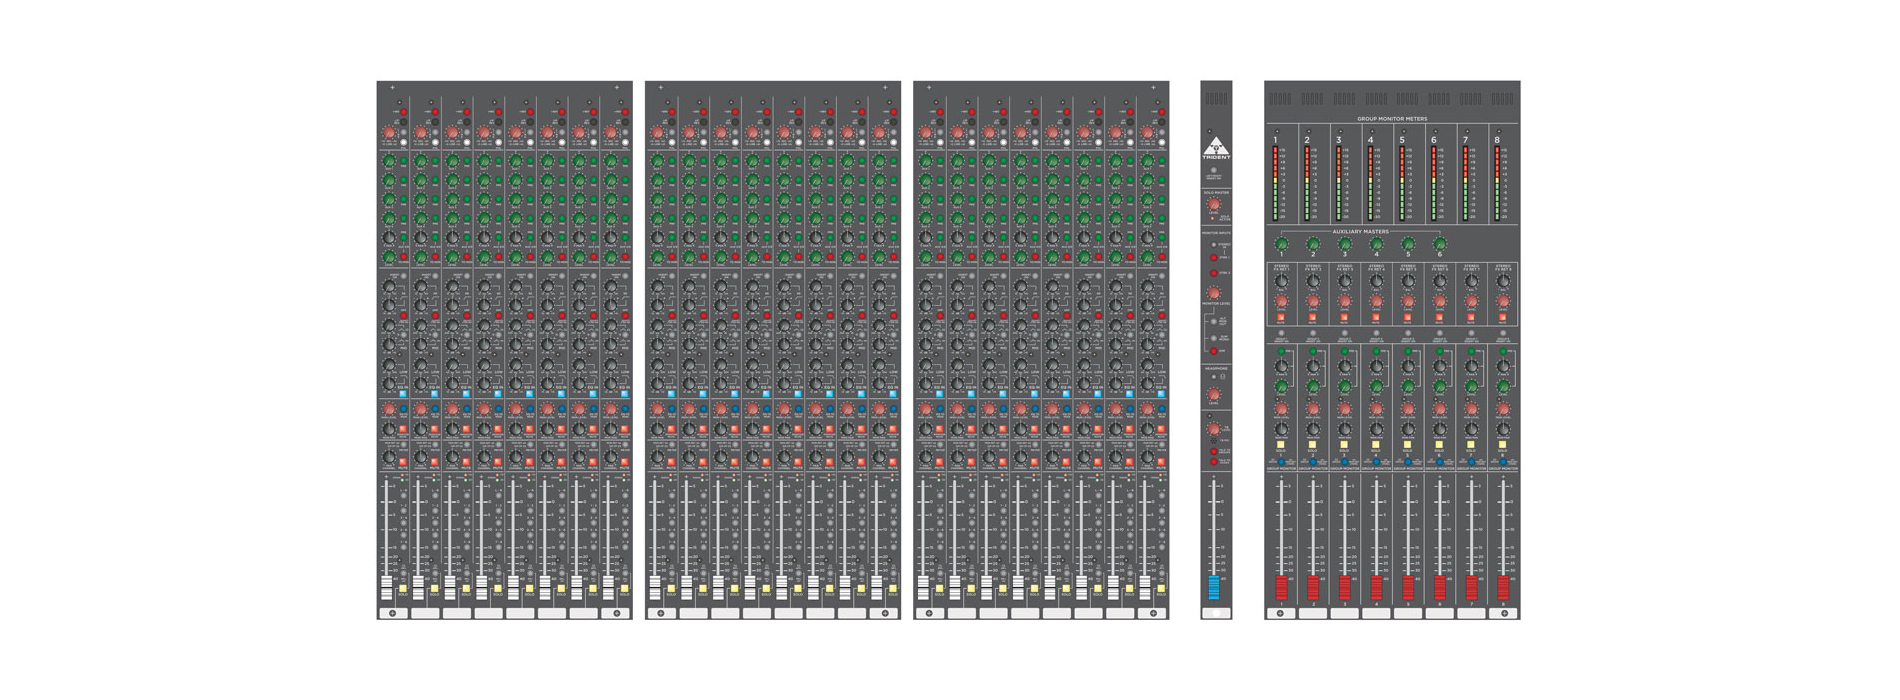
Task: Click the red group 1 fader cap
Action: click(x=1281, y=587)
